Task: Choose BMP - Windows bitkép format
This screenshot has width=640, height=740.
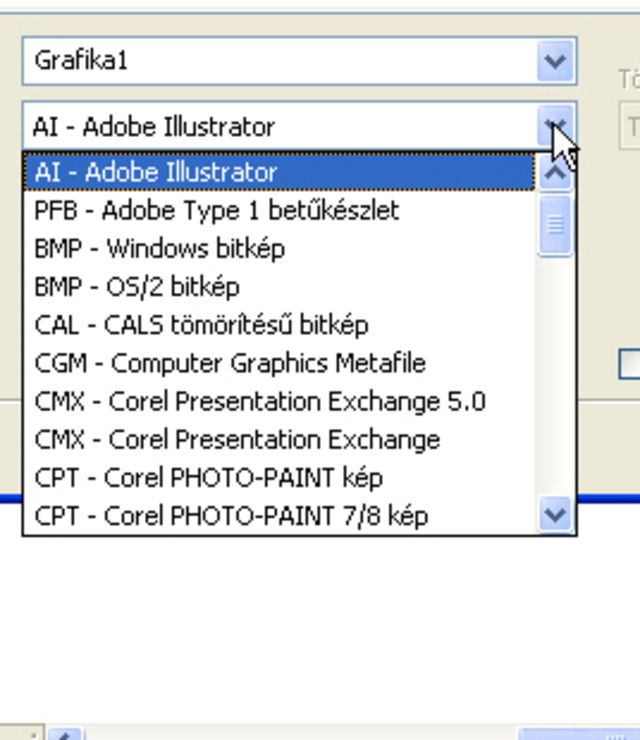Action: (x=279, y=249)
